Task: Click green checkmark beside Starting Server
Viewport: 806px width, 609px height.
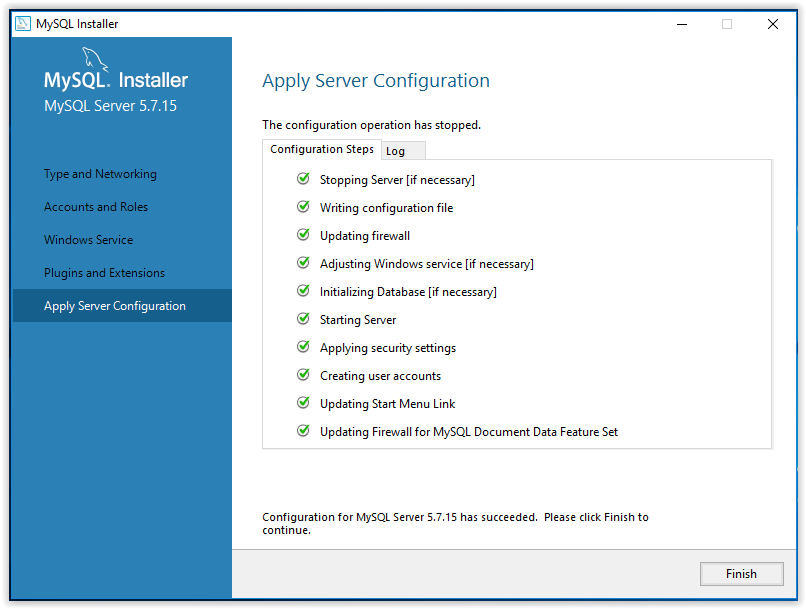Action: point(303,319)
